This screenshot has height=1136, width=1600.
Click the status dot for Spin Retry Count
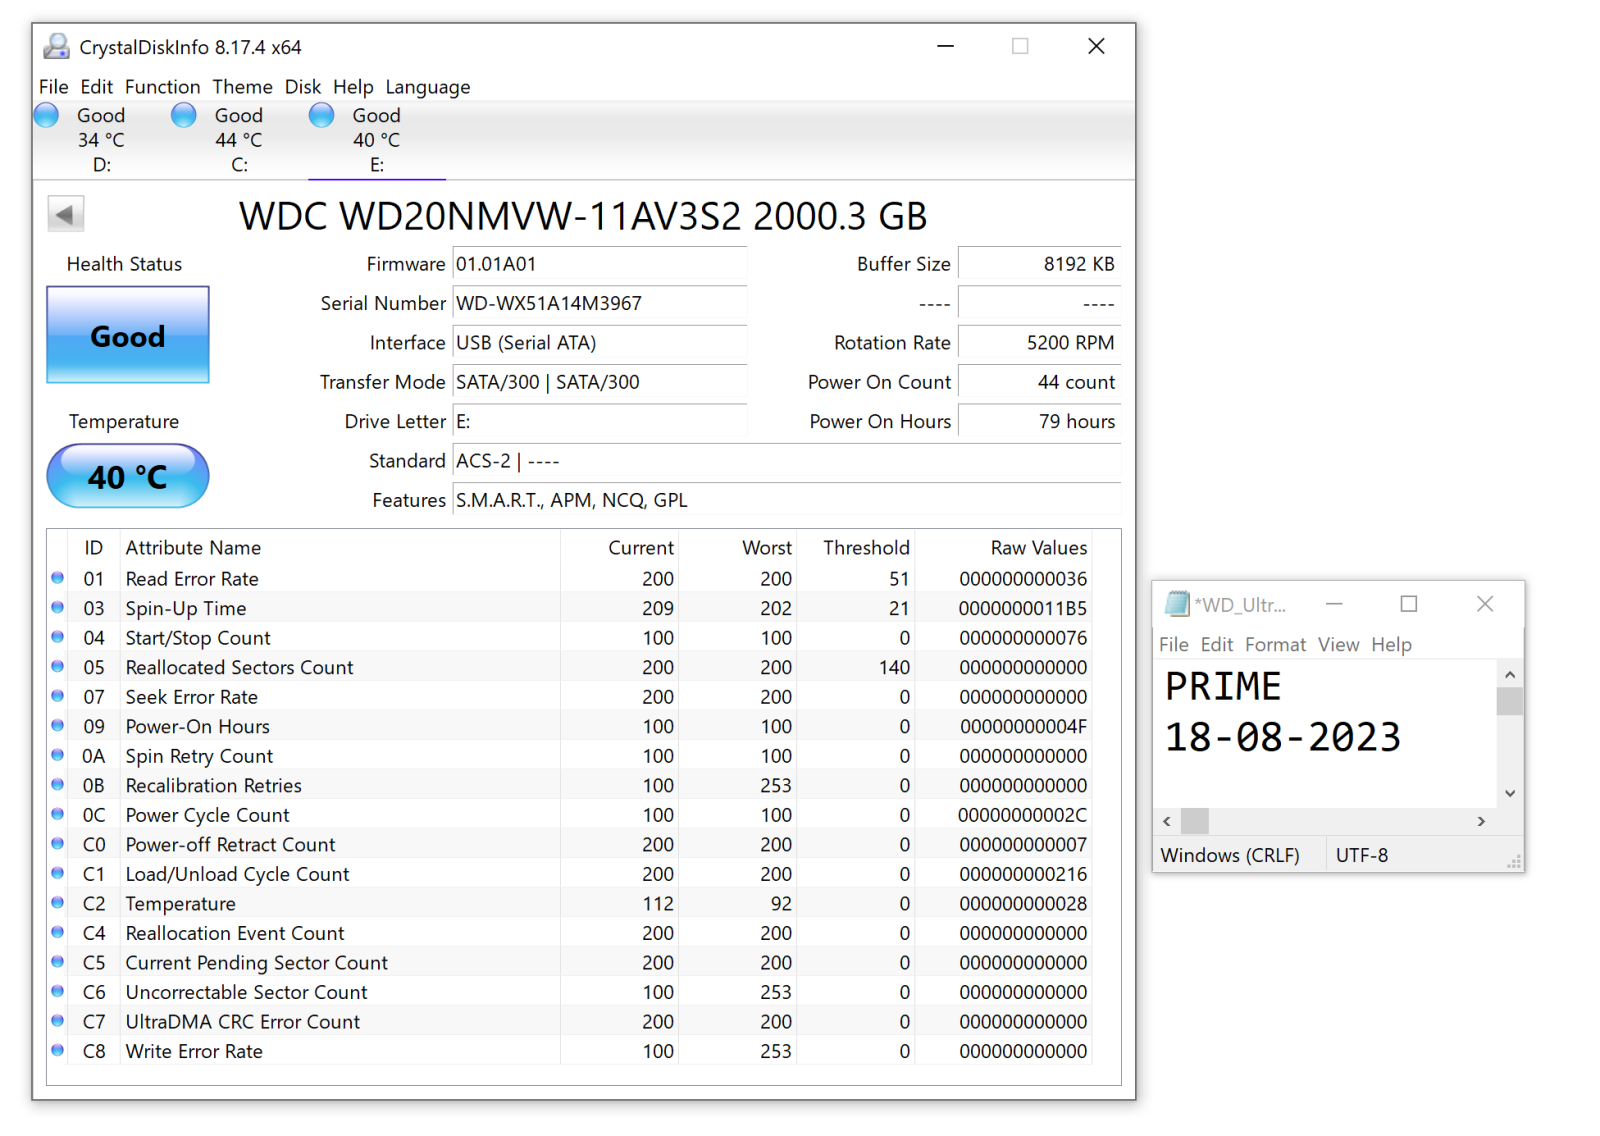pos(58,755)
